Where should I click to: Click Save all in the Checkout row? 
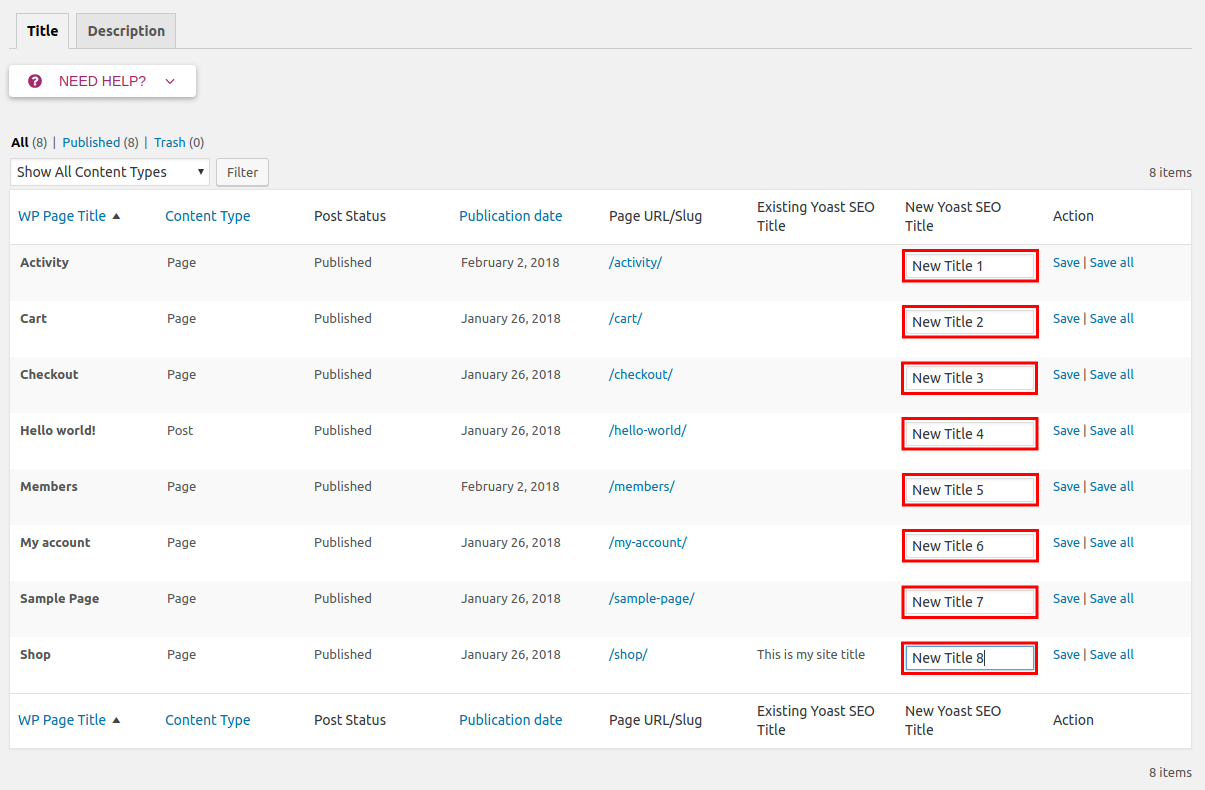click(1111, 375)
